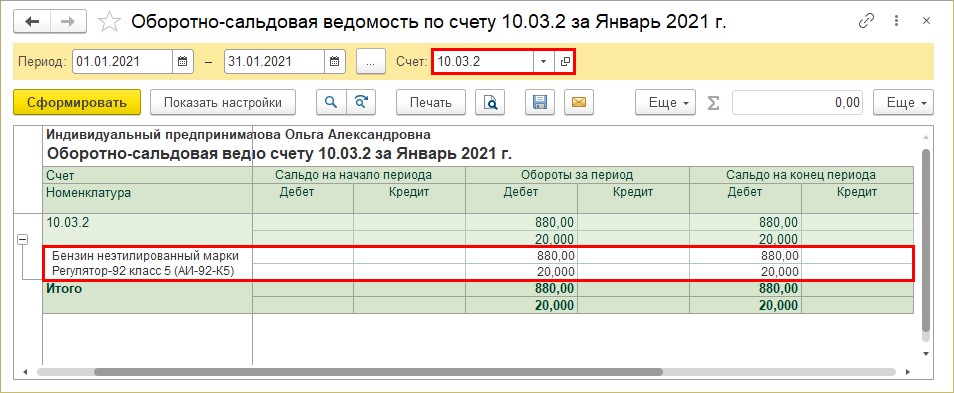The image size is (954, 393).
Task: Click vertical scrollbar up arrow
Action: click(x=925, y=137)
